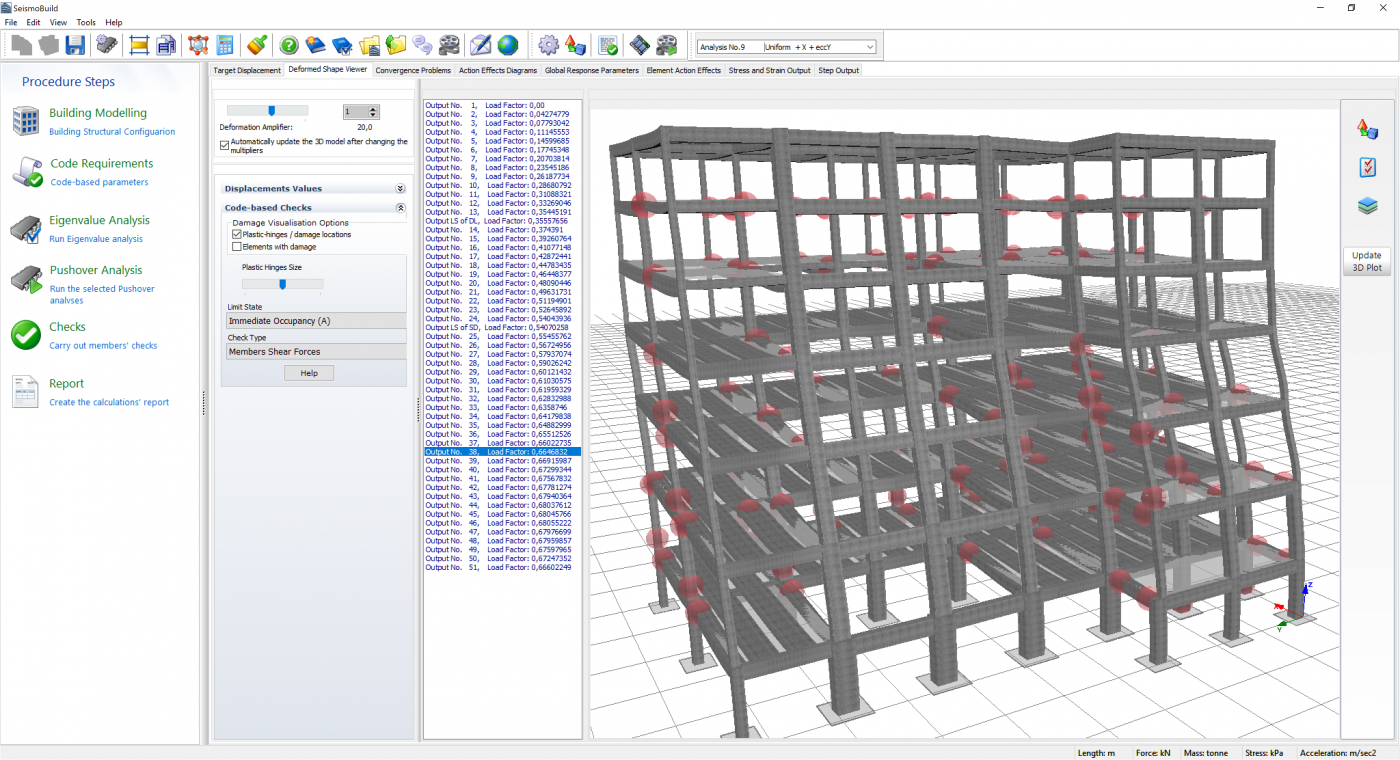Open the Help menu
The image size is (1400, 760).
click(x=114, y=22)
